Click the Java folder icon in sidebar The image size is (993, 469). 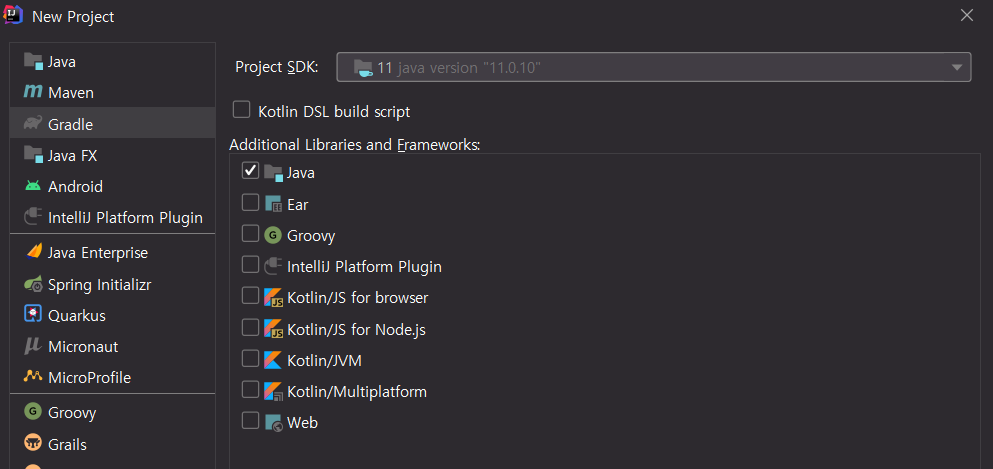coord(33,61)
